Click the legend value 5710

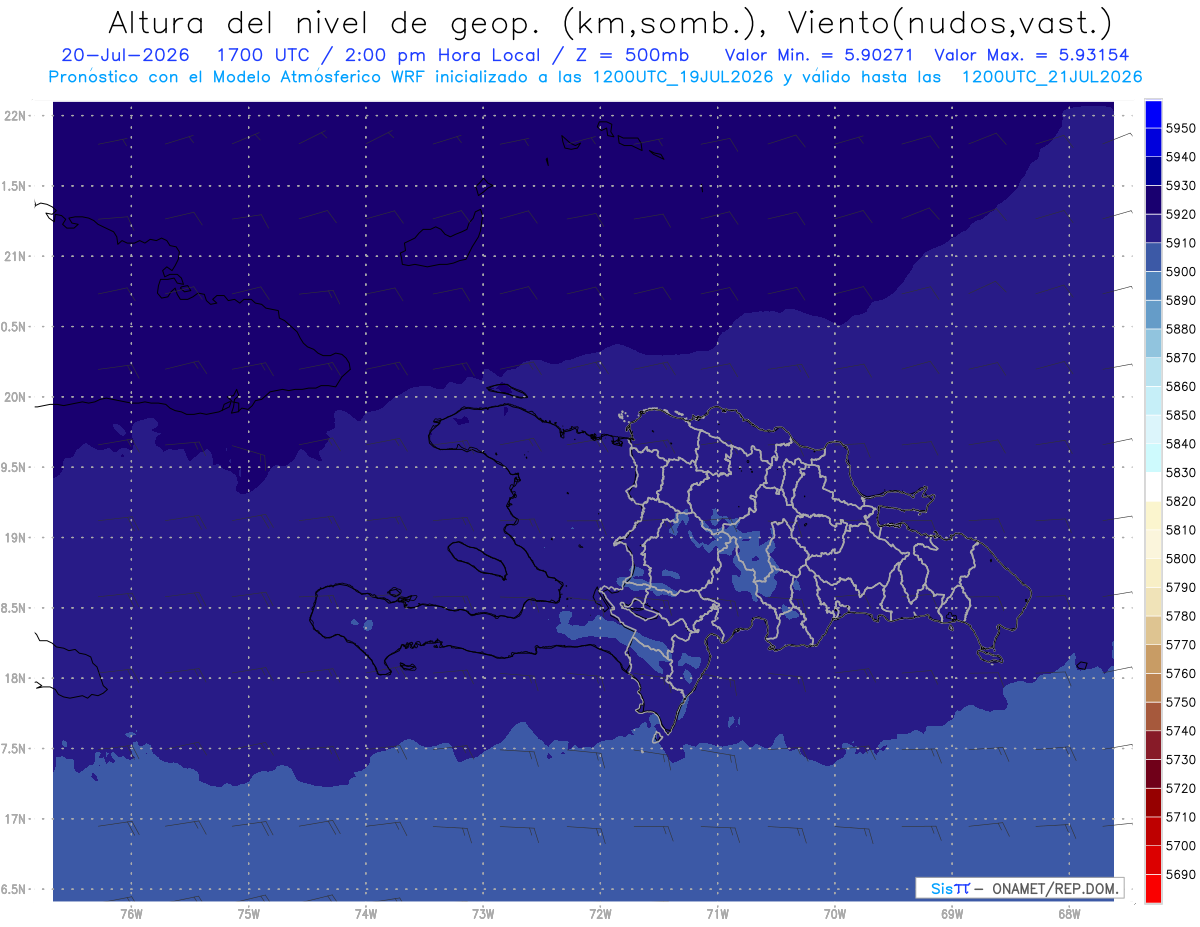(x=1180, y=817)
